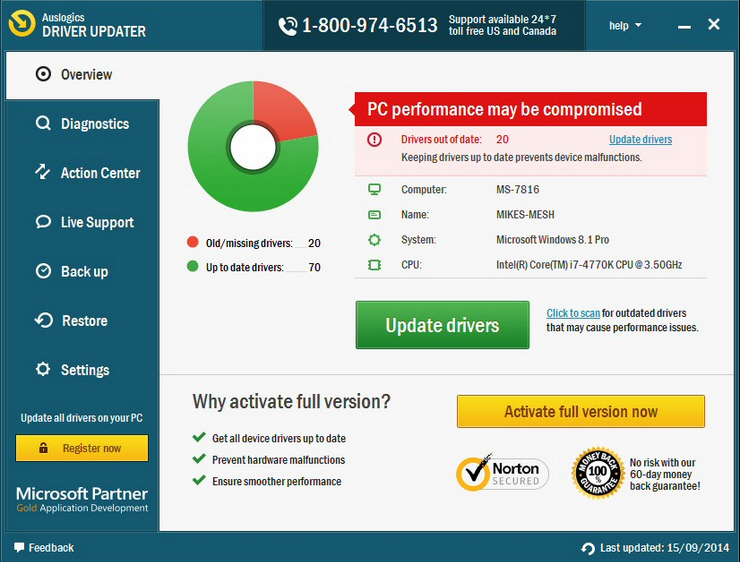Click the red warning exclamation icon
The width and height of the screenshot is (740, 562).
(374, 140)
